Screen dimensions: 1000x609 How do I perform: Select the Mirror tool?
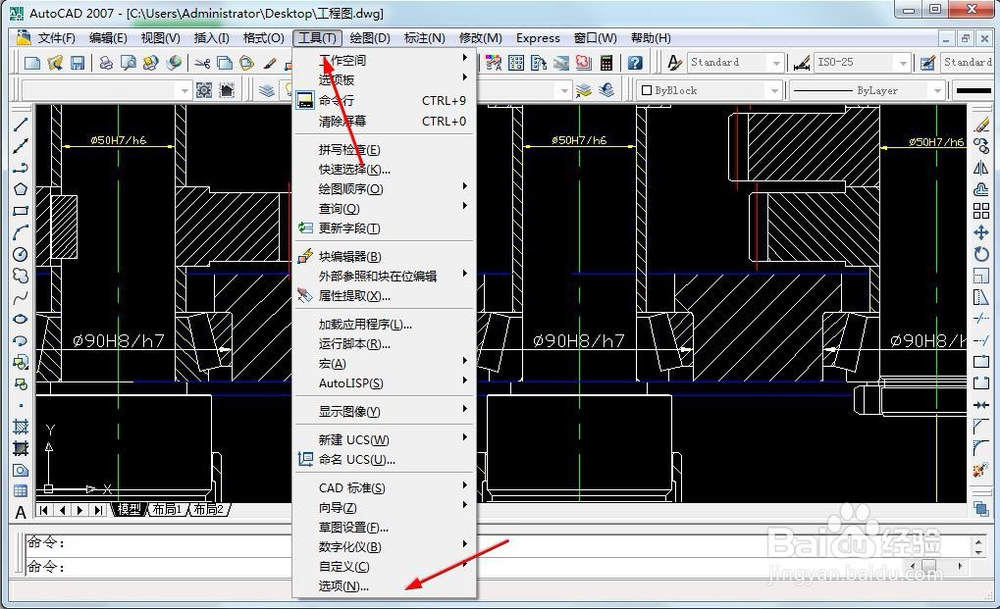(981, 167)
